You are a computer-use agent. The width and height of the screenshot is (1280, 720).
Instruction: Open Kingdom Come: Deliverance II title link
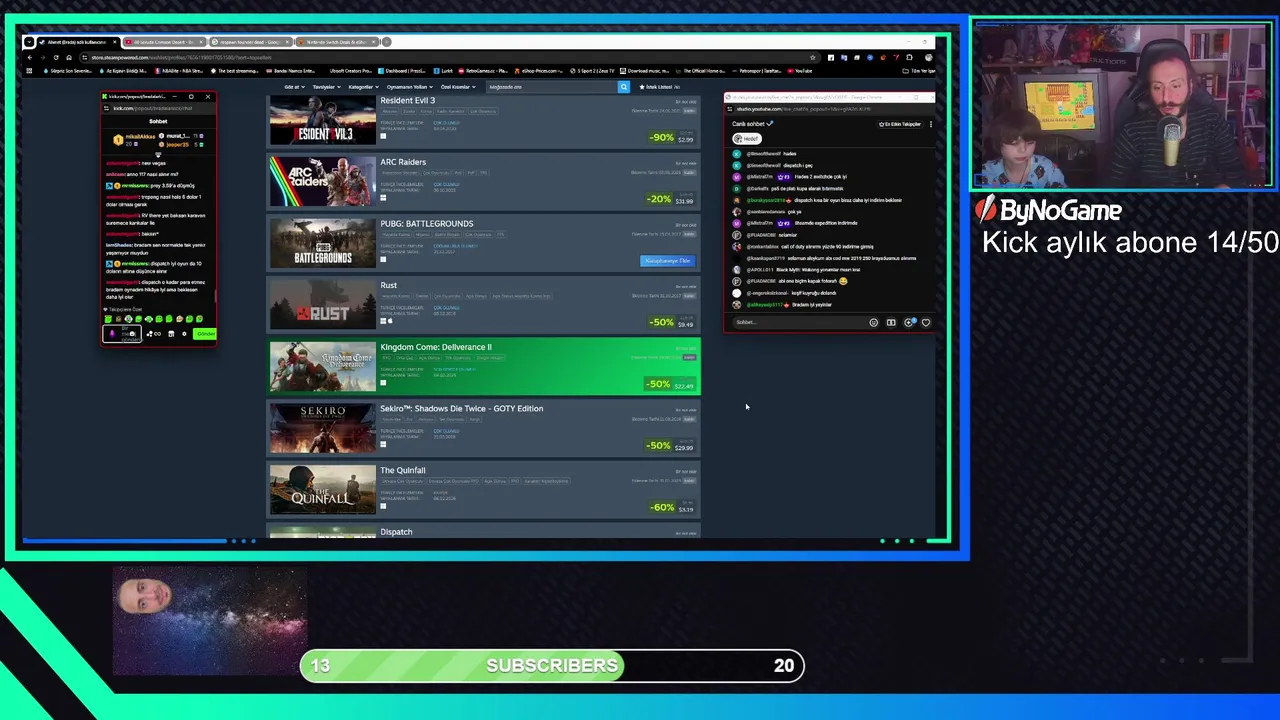436,347
